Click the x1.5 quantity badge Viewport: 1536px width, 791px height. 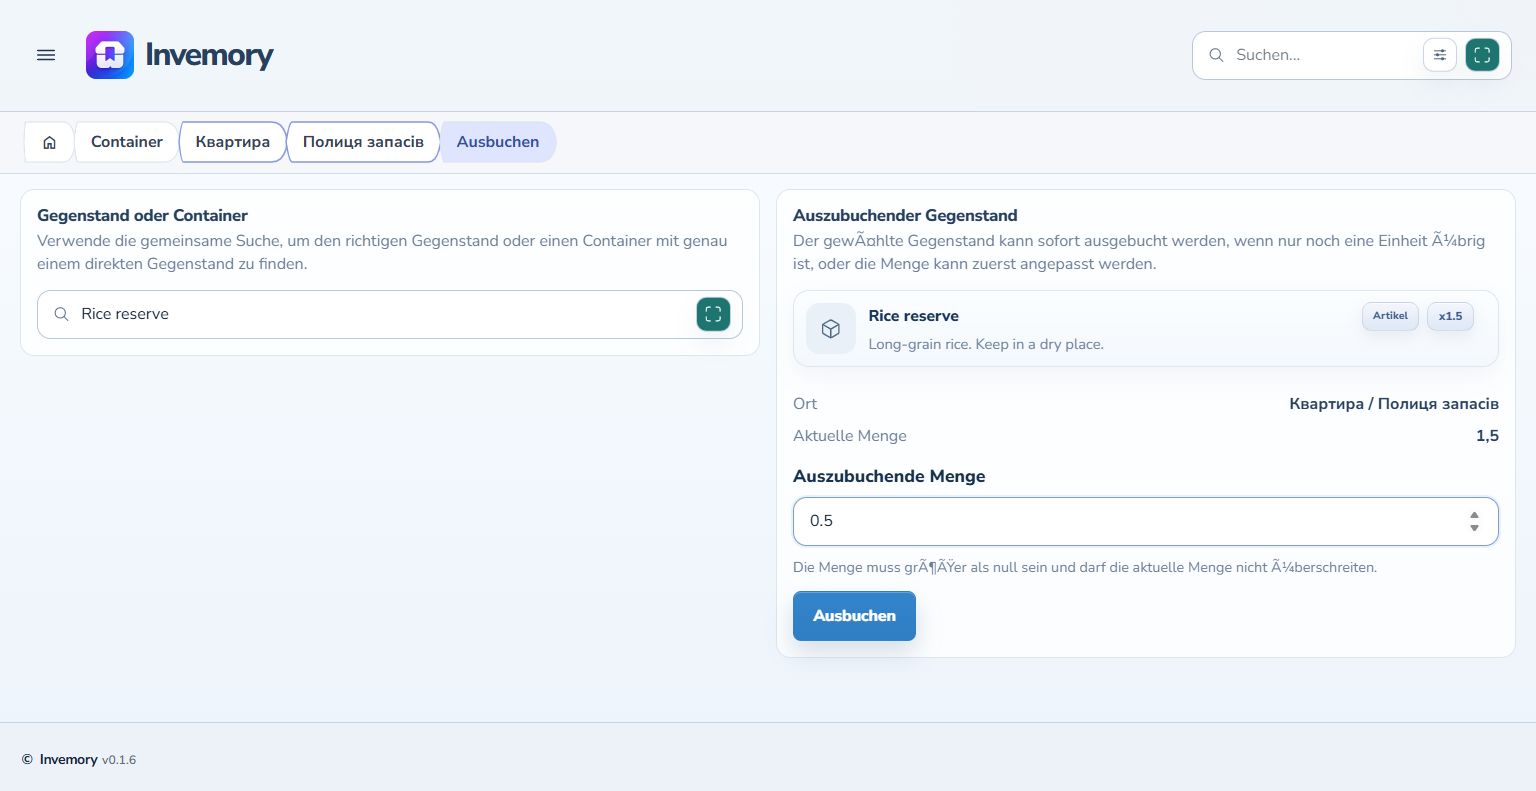1450,316
